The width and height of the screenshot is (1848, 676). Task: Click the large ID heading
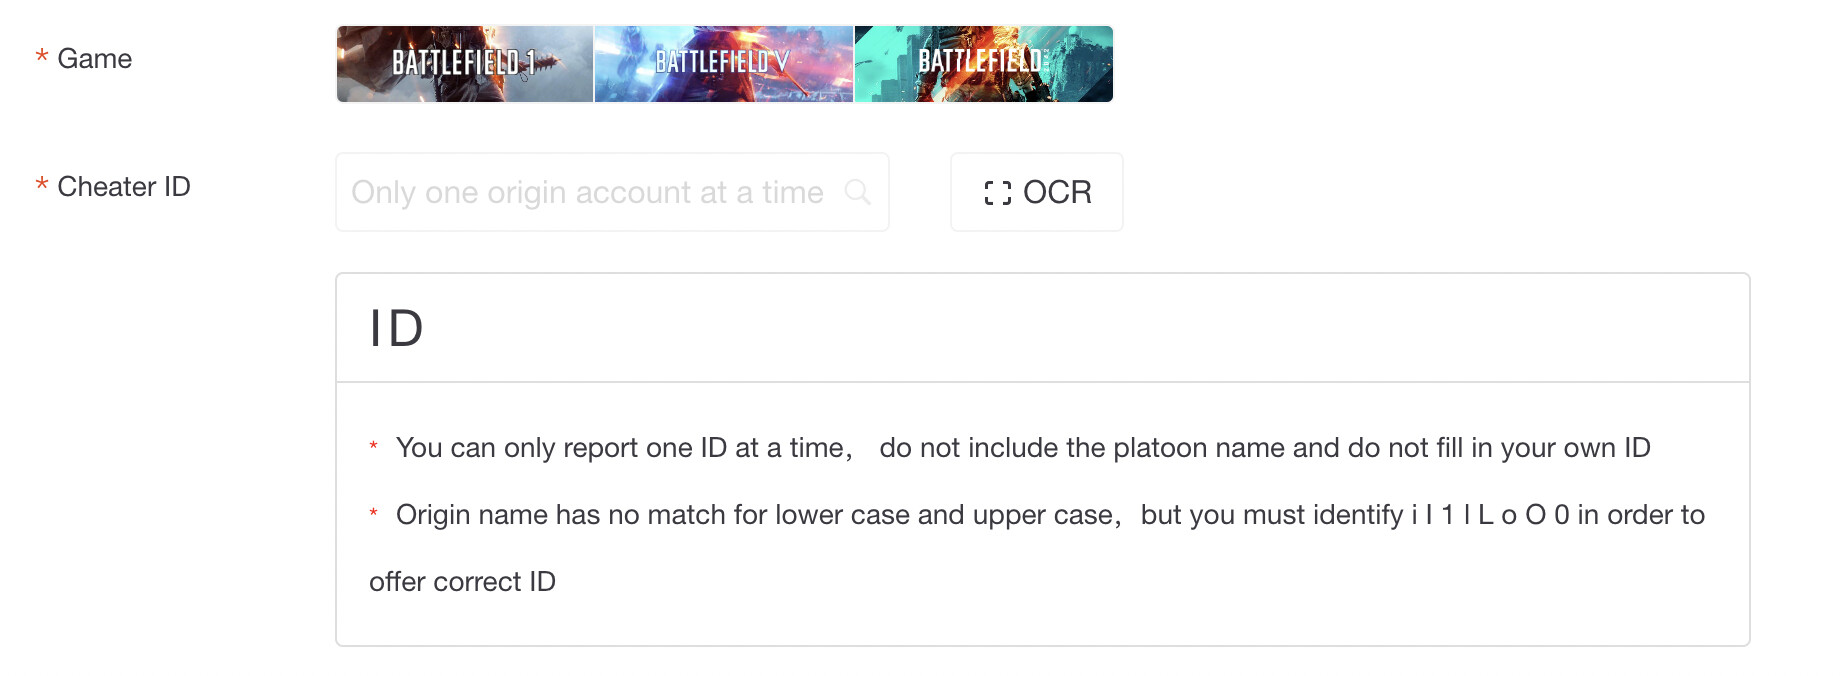pos(397,329)
